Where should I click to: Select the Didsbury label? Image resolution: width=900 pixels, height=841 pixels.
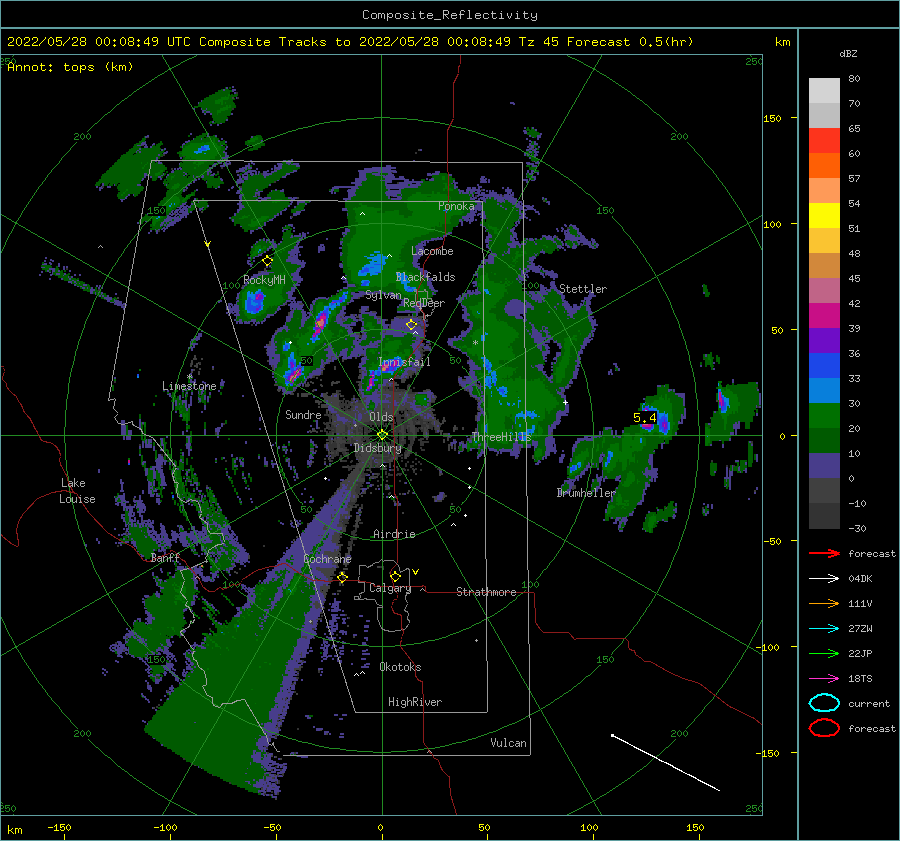pyautogui.click(x=377, y=448)
